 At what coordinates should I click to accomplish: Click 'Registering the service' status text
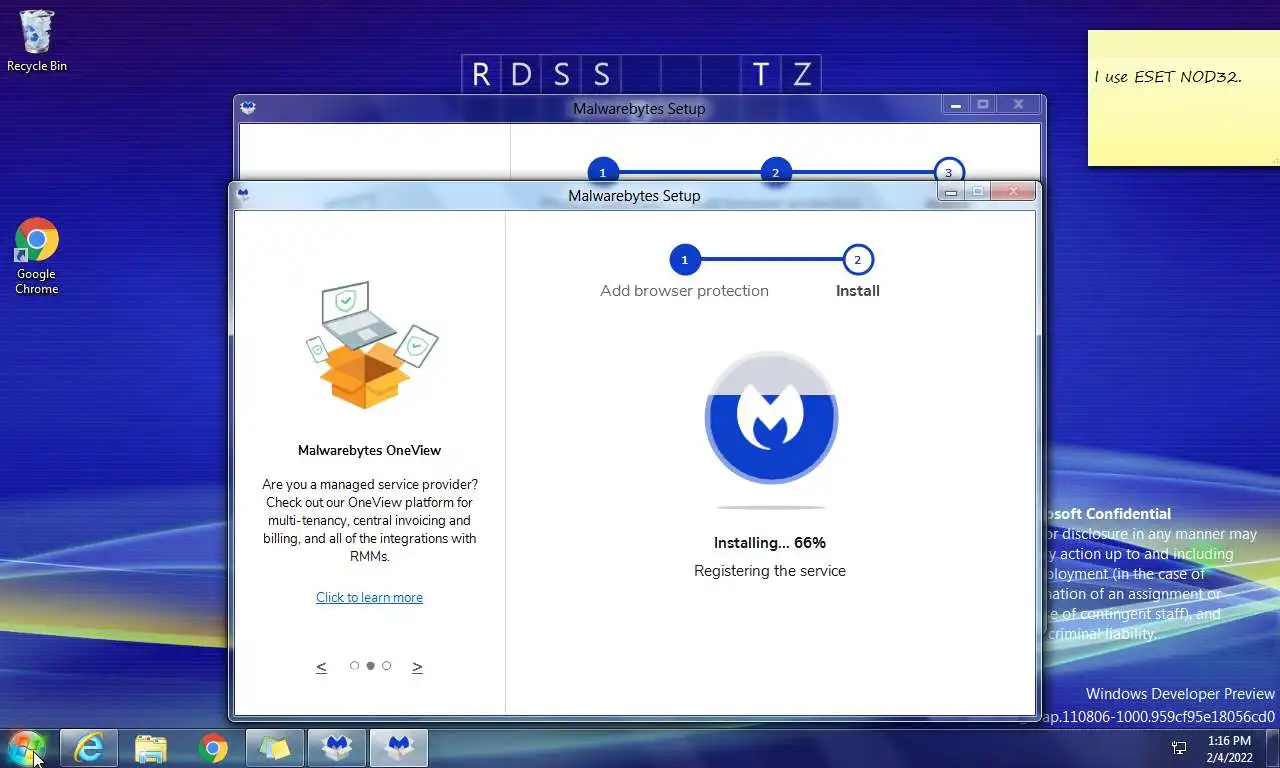770,571
